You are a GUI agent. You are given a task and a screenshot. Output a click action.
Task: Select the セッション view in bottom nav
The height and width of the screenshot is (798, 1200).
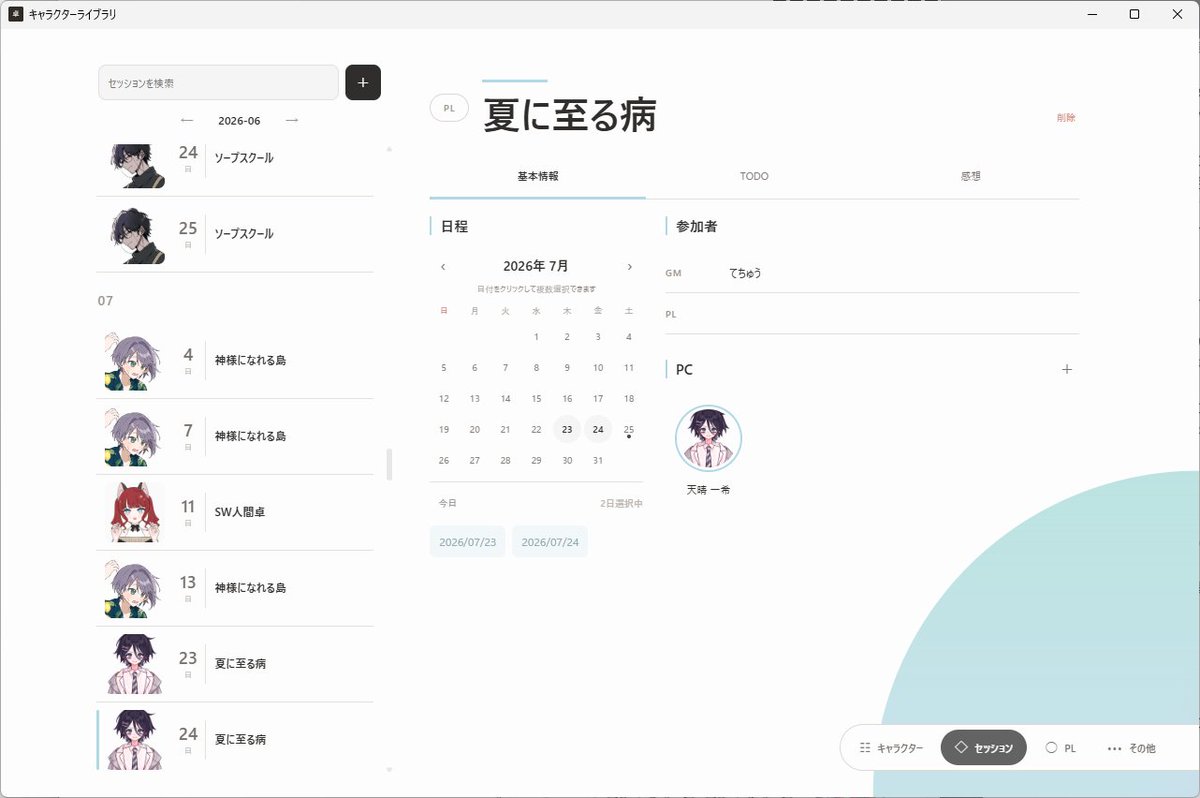[983, 748]
